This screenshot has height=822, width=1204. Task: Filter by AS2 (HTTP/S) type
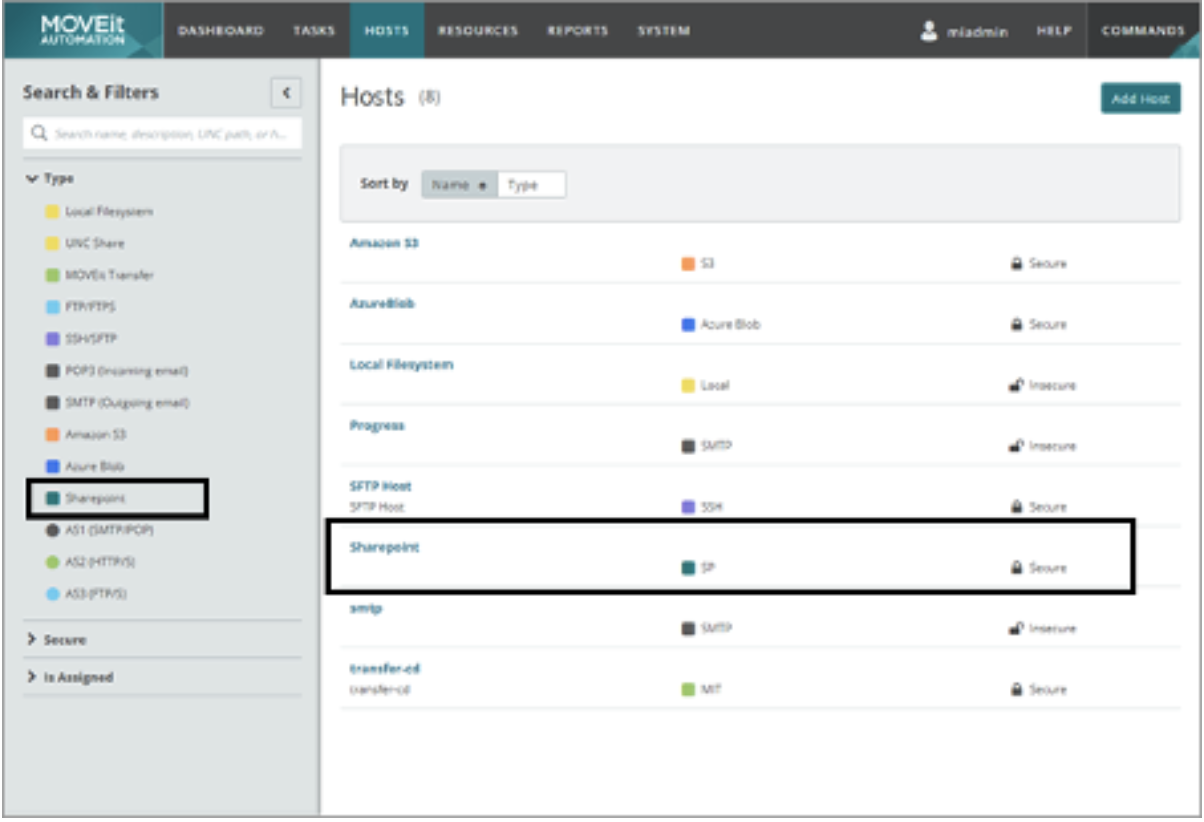[90, 562]
